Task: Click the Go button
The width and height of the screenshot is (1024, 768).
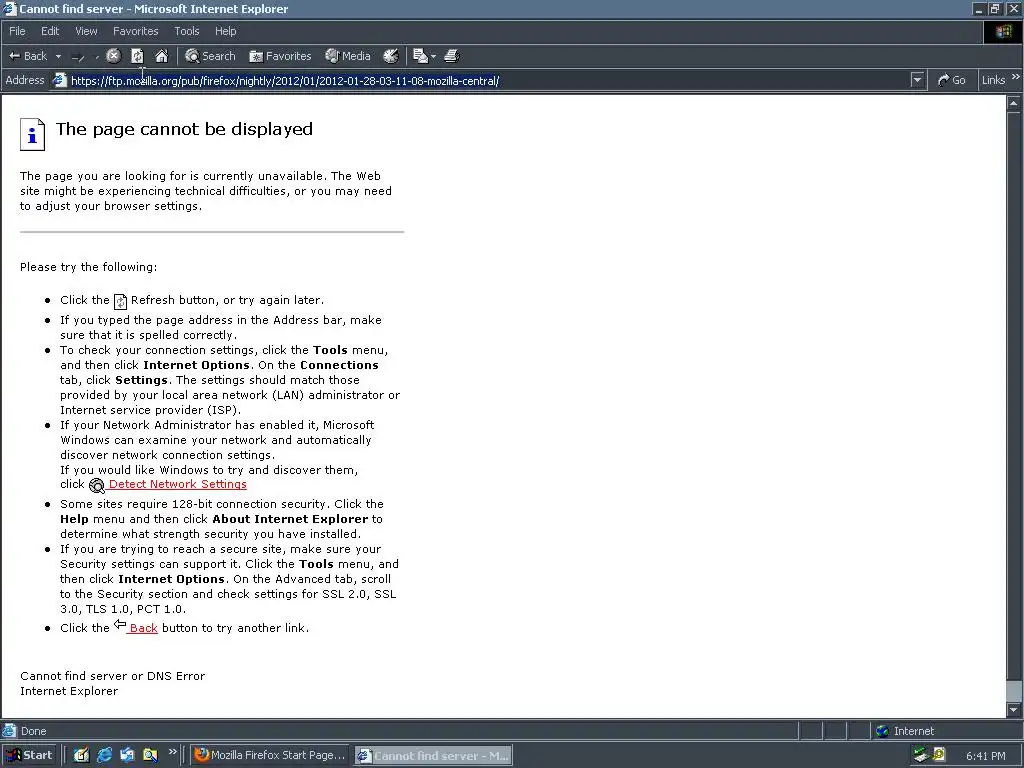Action: pos(952,80)
